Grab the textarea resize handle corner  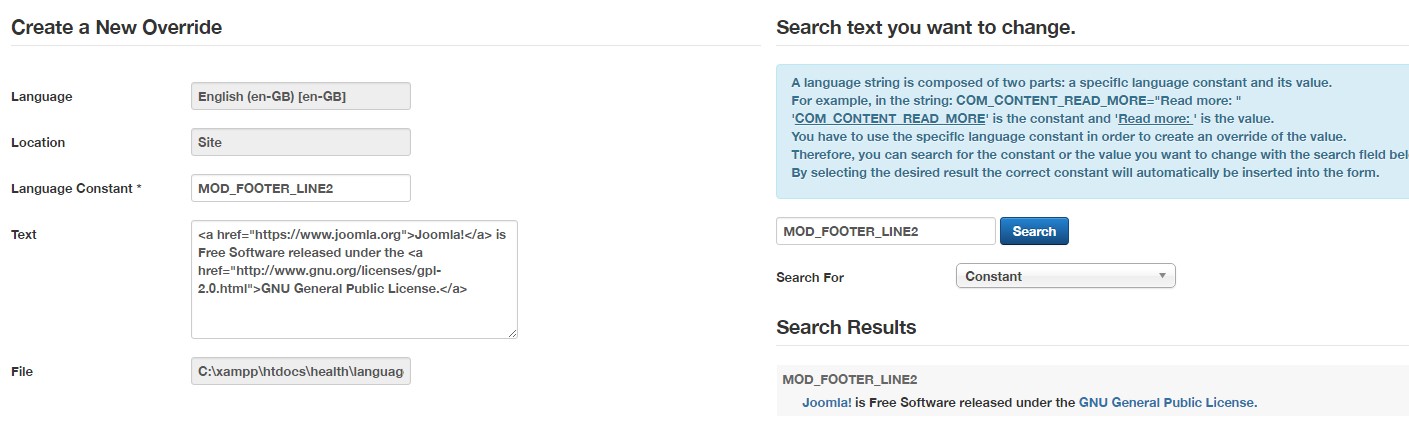point(513,333)
